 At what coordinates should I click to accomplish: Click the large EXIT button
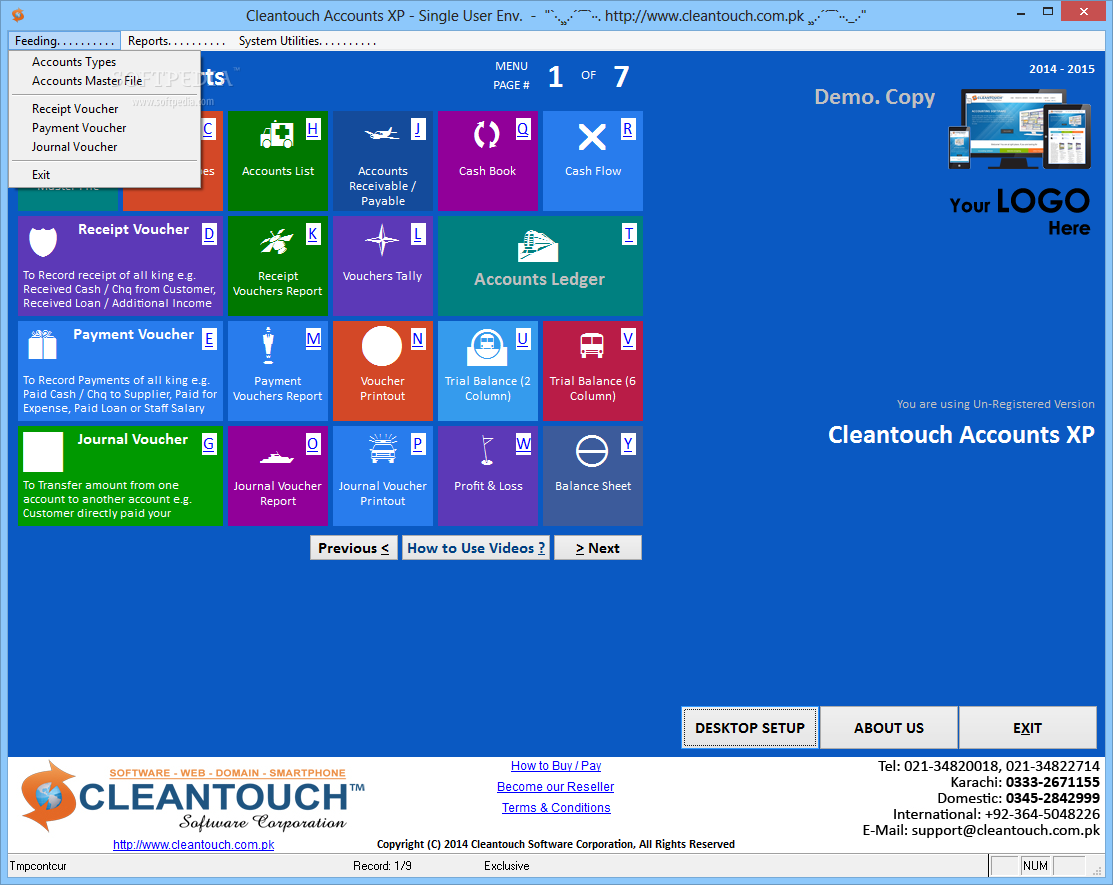tap(1027, 727)
